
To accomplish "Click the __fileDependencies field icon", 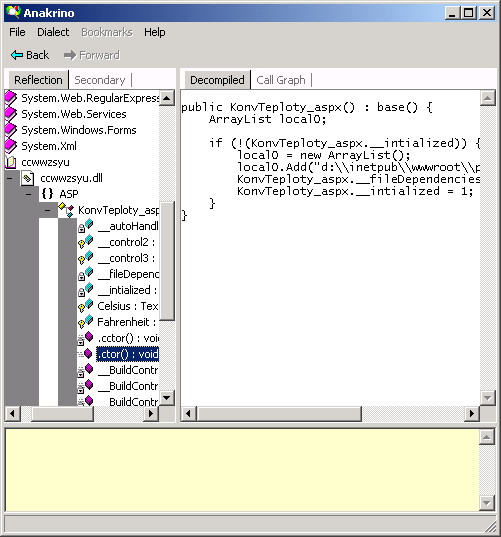I will tap(85, 274).
